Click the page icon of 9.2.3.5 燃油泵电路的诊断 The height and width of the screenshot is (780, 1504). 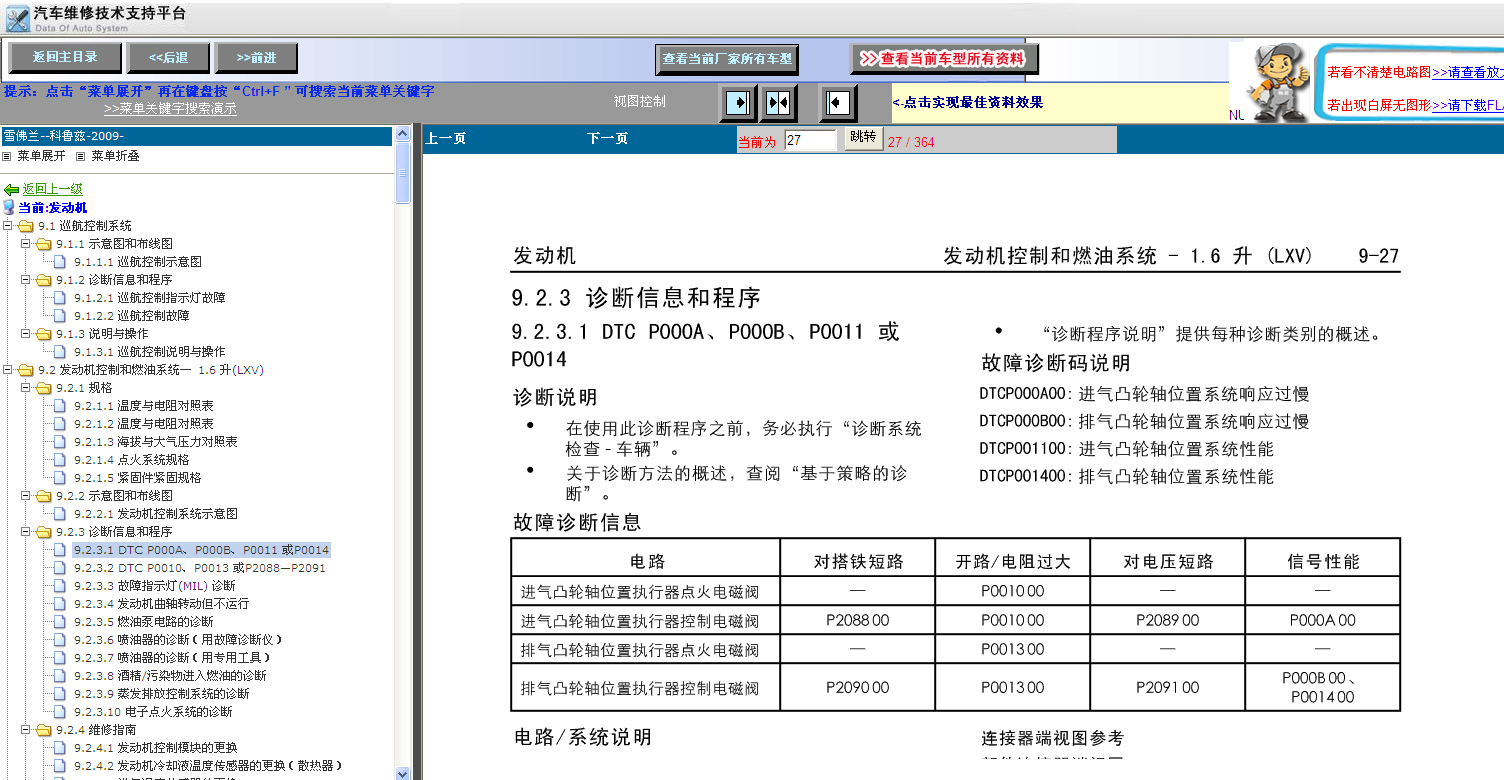point(60,622)
